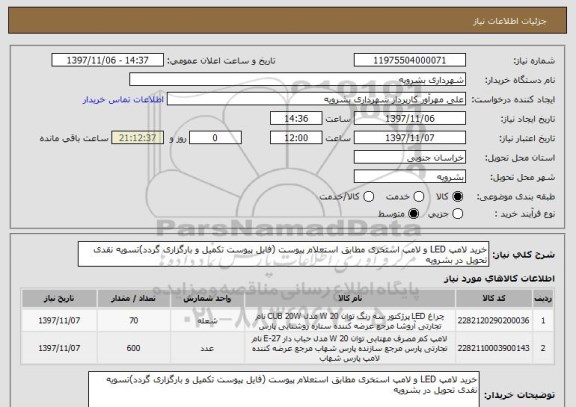Click the توضیحات خریدار text area
The height and width of the screenshot is (407, 576).
click(x=284, y=389)
